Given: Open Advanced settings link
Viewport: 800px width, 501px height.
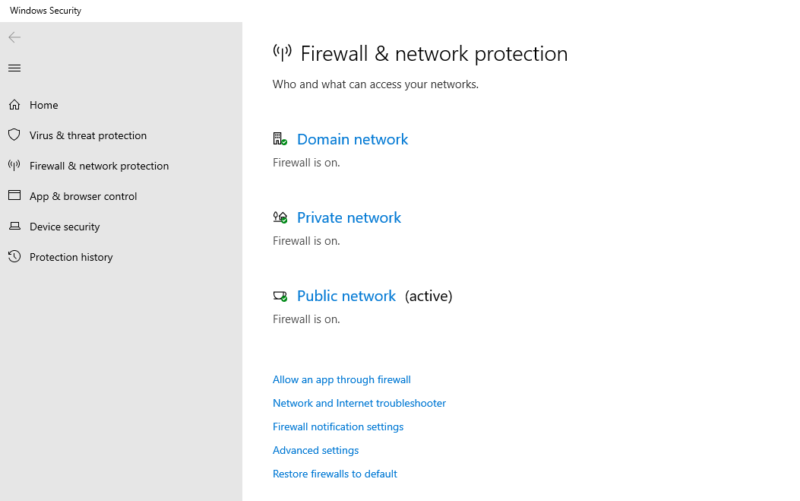Looking at the screenshot, I should pos(315,450).
